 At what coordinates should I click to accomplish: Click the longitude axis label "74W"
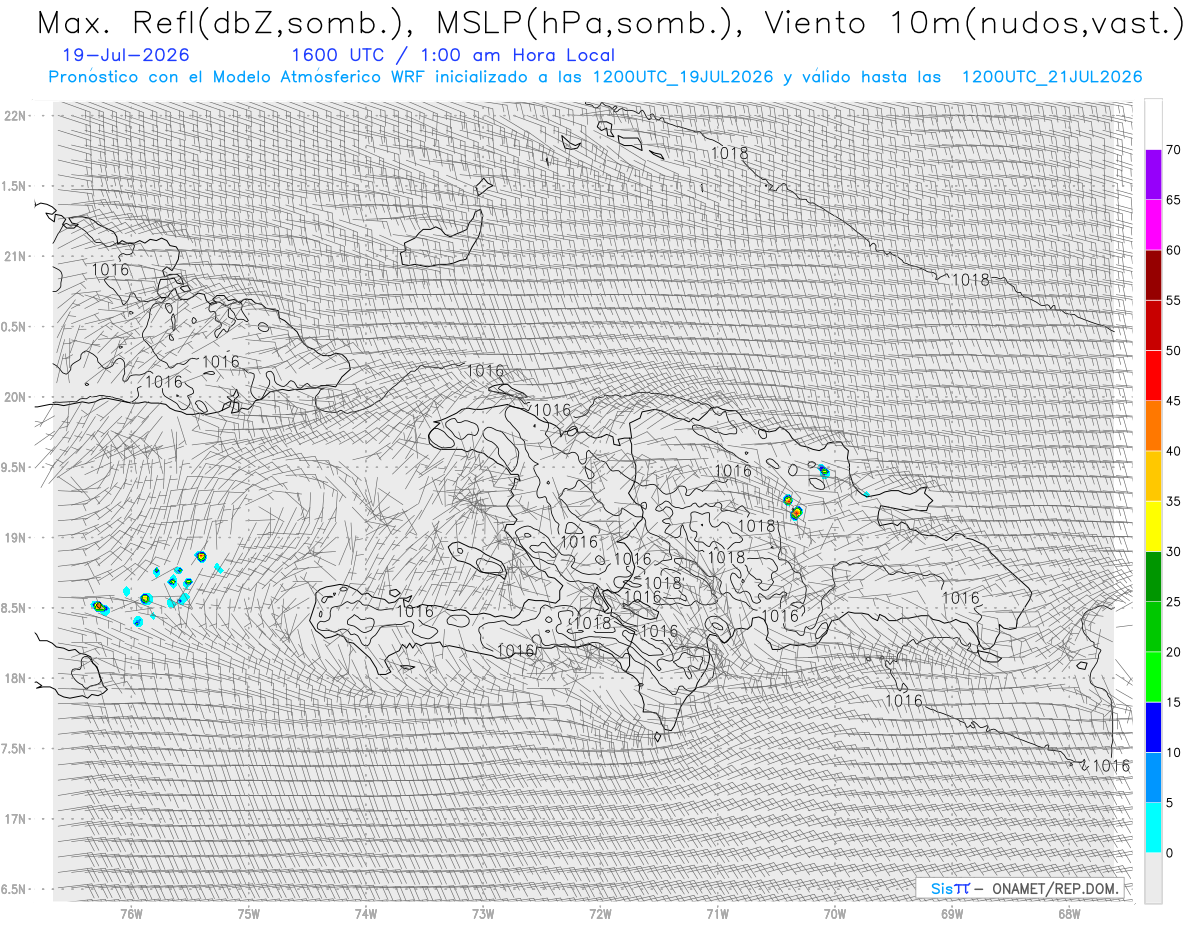366,913
